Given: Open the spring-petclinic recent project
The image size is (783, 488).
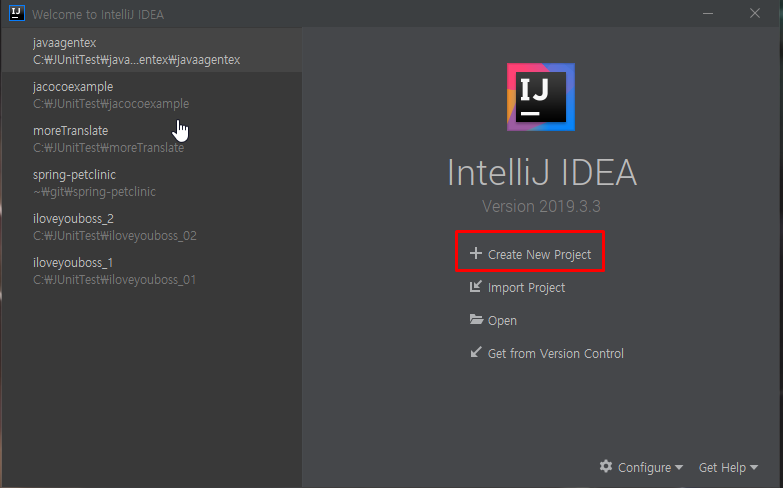Looking at the screenshot, I should 152,182.
